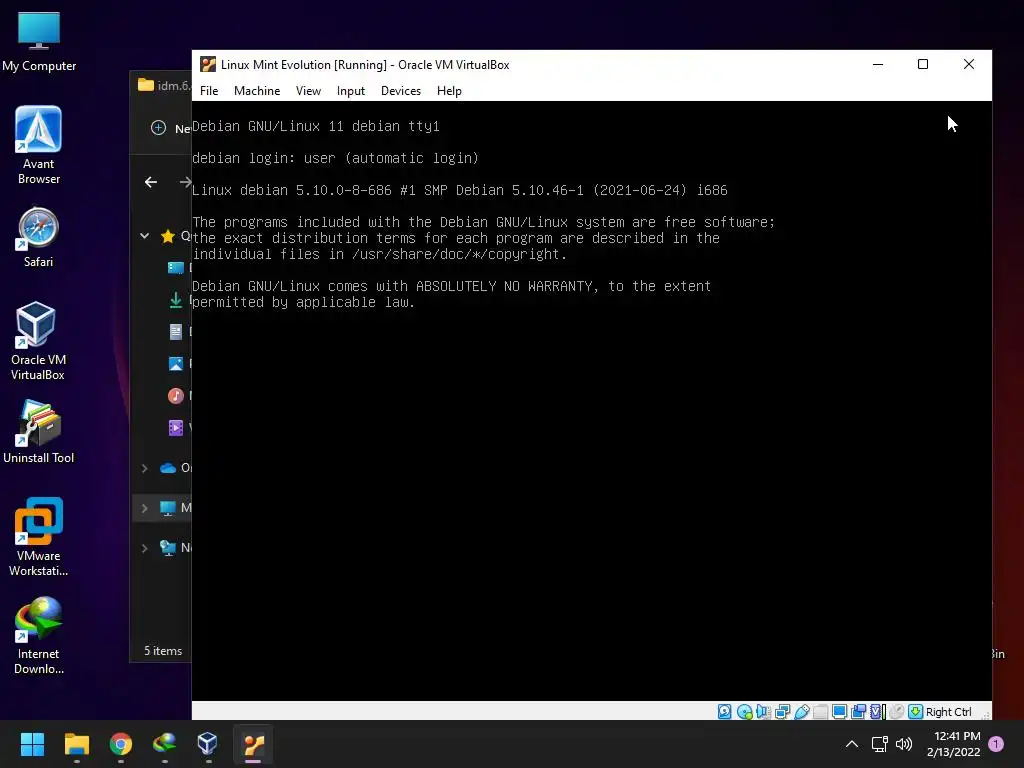Collapse Quick access in File Explorer
Screen dimensions: 1024x768
pos(144,236)
